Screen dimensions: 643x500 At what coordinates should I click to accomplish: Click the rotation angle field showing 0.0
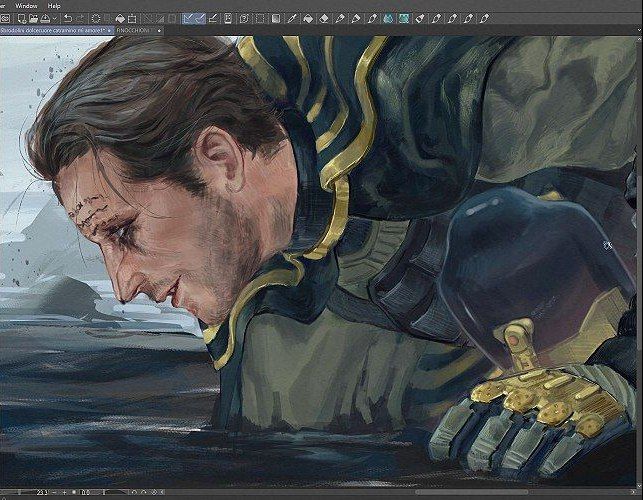coord(85,492)
